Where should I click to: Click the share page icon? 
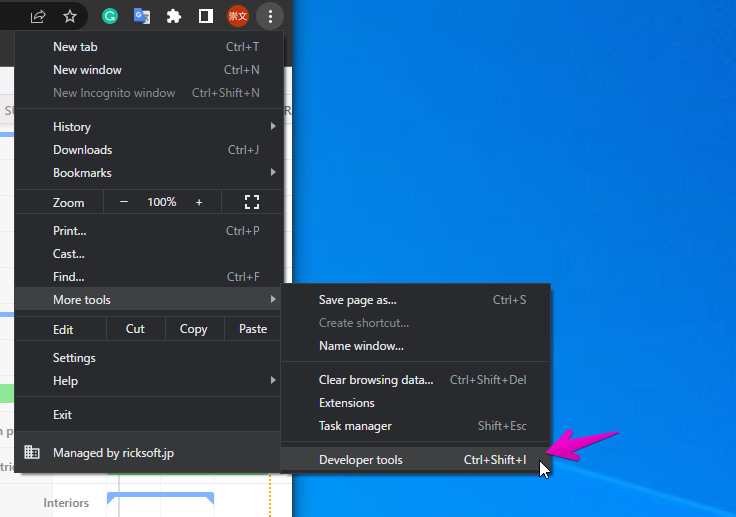coord(38,16)
